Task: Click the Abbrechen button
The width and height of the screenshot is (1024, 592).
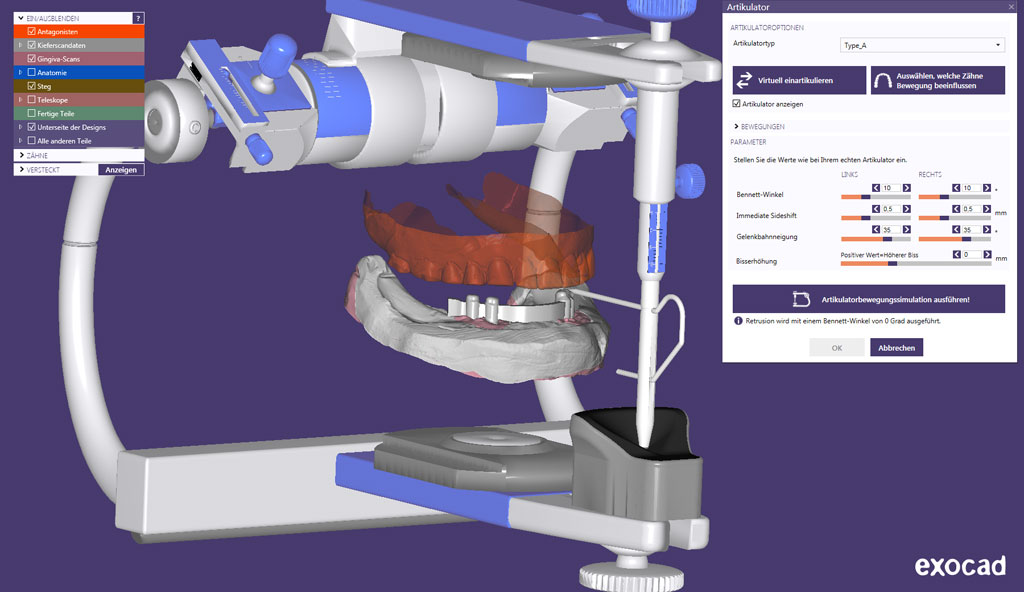Action: tap(896, 348)
